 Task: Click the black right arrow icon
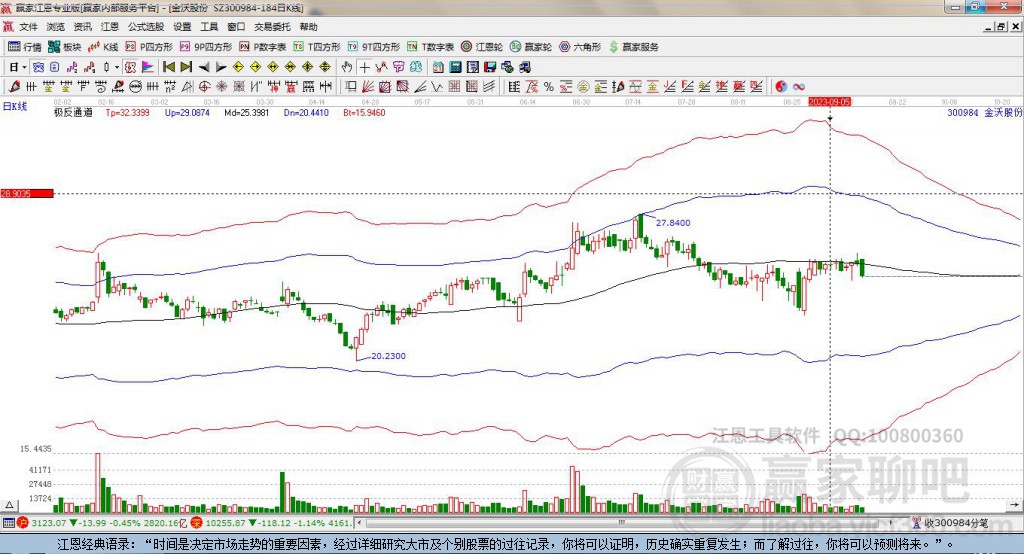tap(221, 67)
